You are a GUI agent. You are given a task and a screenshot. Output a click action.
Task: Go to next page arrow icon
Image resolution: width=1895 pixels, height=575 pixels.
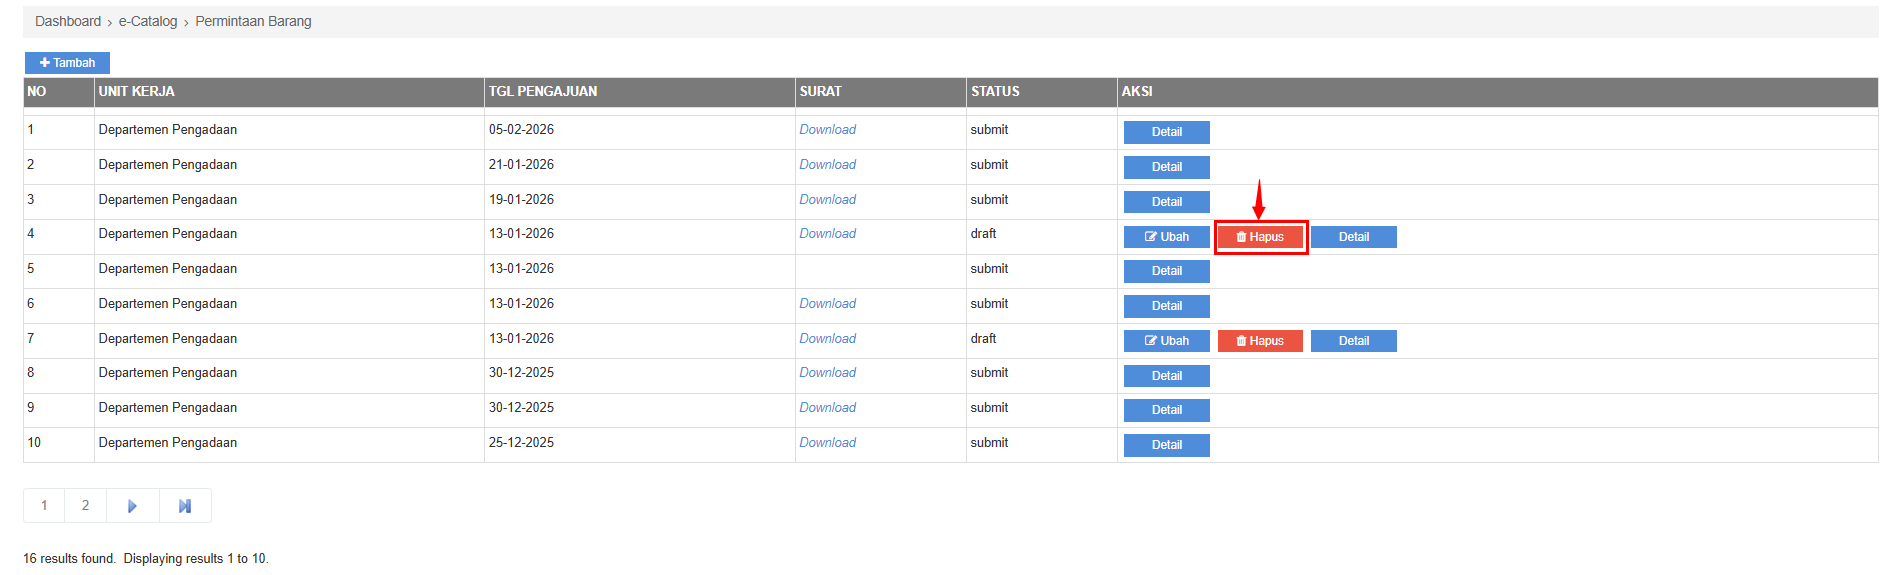coord(132,506)
